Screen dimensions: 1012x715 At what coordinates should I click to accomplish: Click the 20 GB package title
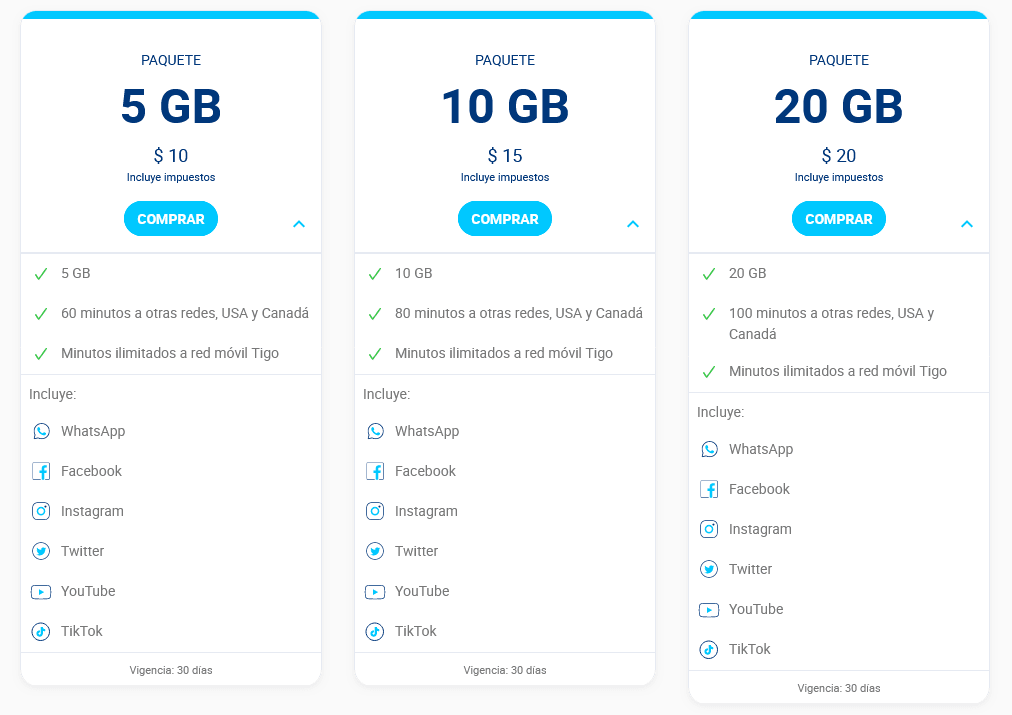coord(839,107)
